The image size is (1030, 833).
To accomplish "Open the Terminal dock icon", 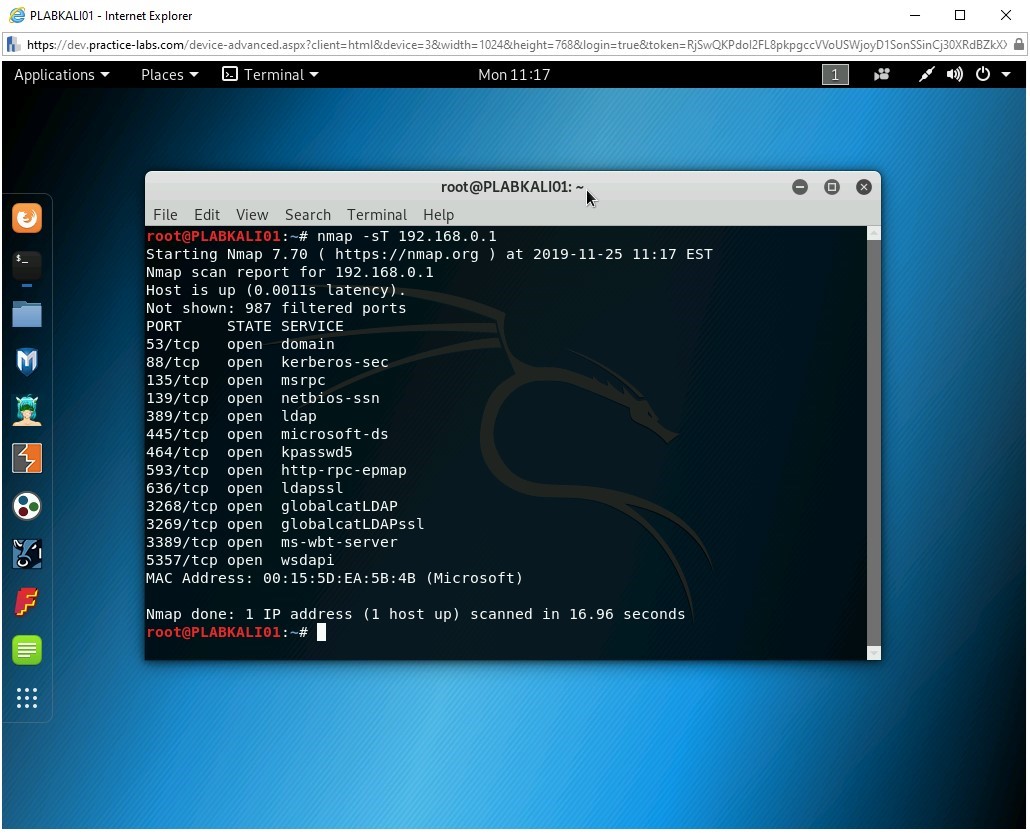I will pos(27,265).
